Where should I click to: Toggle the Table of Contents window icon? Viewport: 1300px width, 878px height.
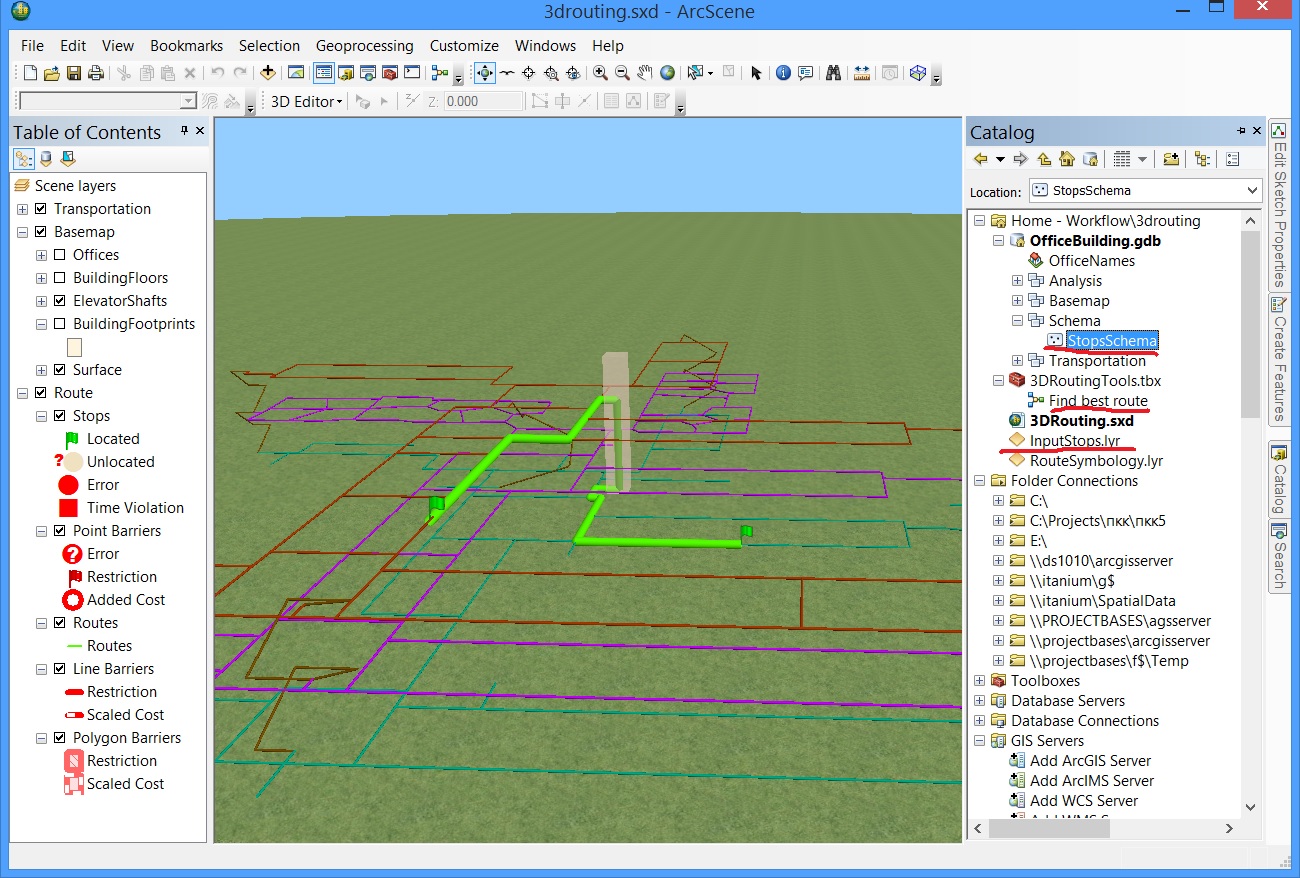[323, 73]
